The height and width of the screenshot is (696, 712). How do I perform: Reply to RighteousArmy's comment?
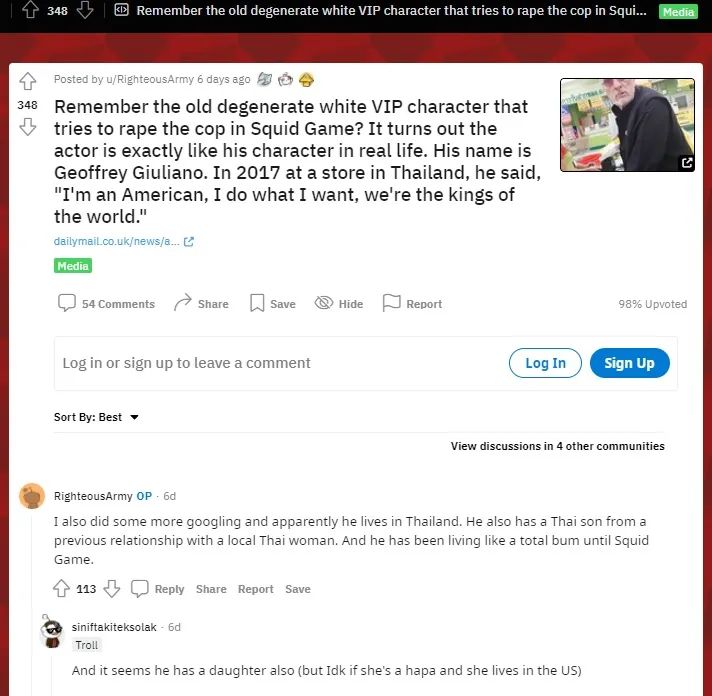158,588
